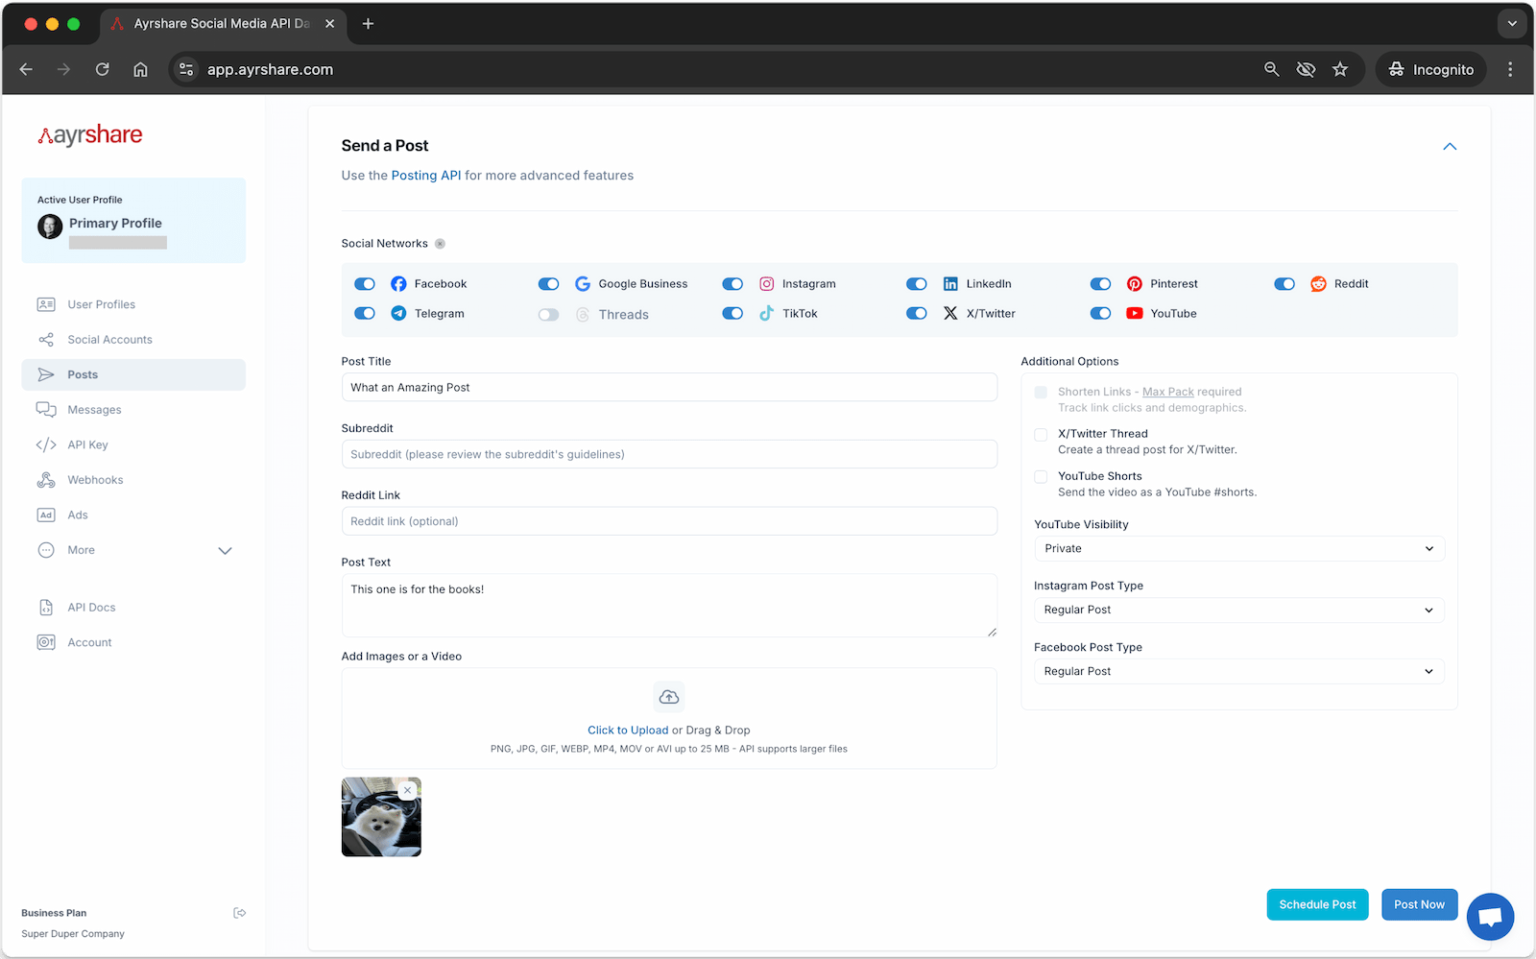1536x959 pixels.
Task: Open the support chat bubble
Action: (x=1490, y=916)
